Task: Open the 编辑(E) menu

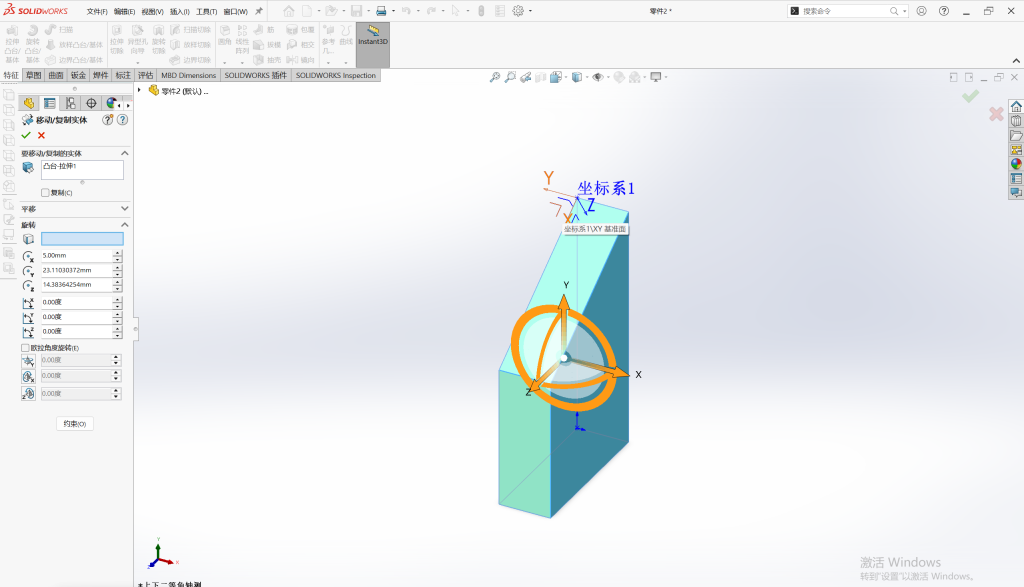Action: point(124,12)
